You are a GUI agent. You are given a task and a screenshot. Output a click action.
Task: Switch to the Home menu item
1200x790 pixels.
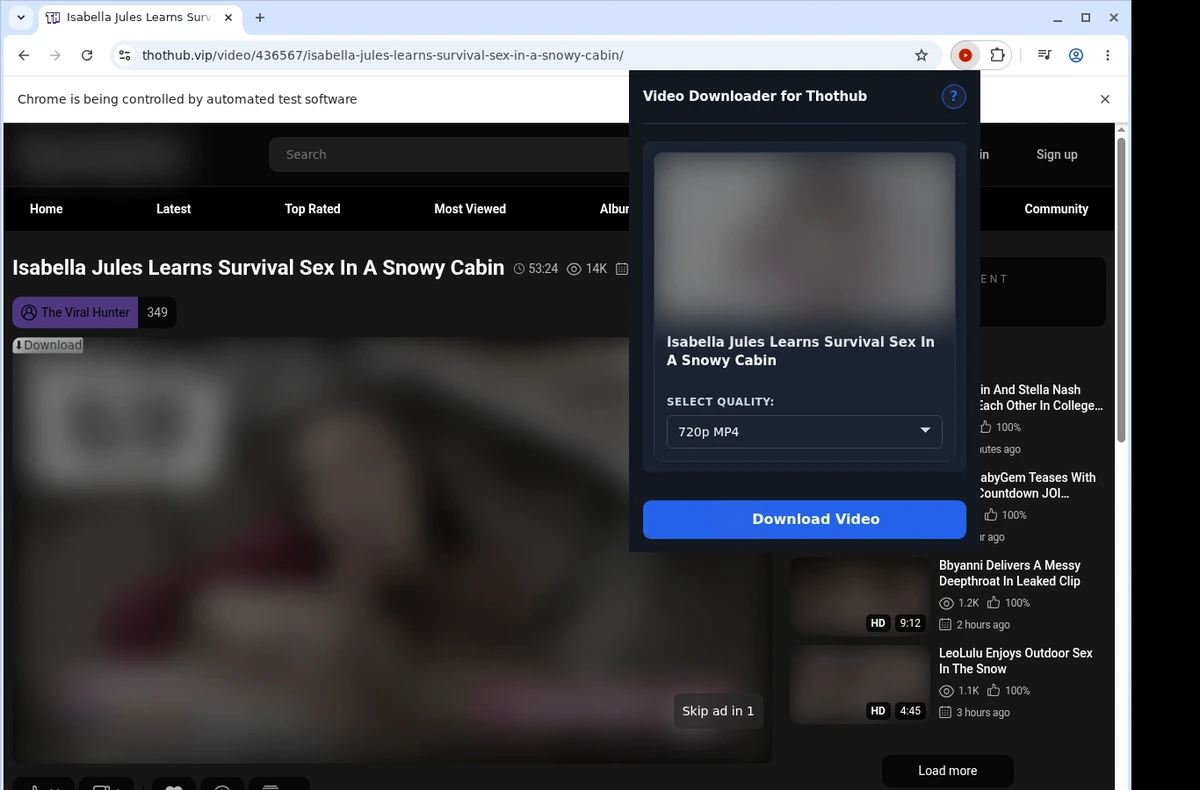46,209
